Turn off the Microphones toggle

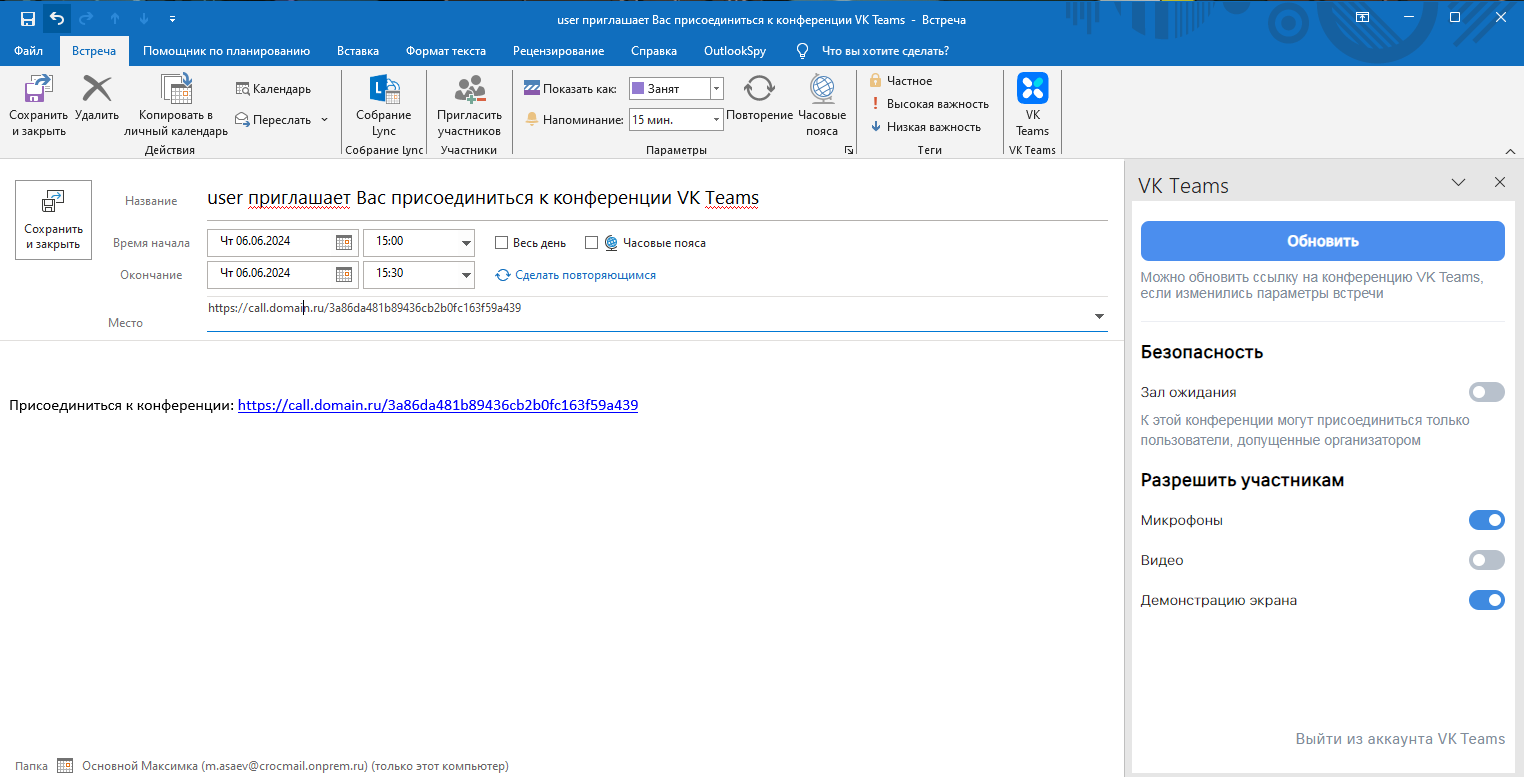coord(1486,520)
